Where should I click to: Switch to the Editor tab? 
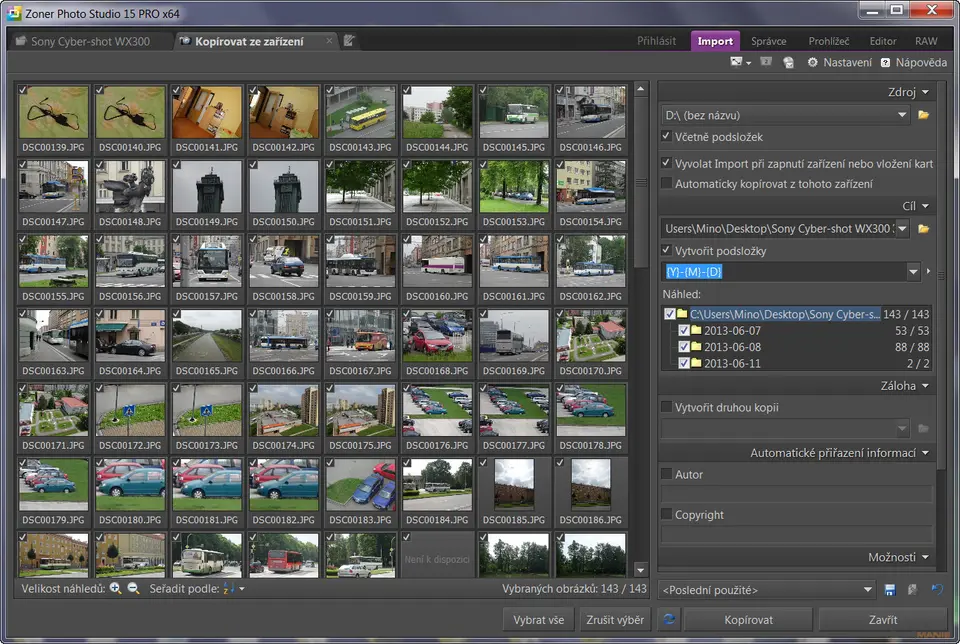click(x=882, y=41)
